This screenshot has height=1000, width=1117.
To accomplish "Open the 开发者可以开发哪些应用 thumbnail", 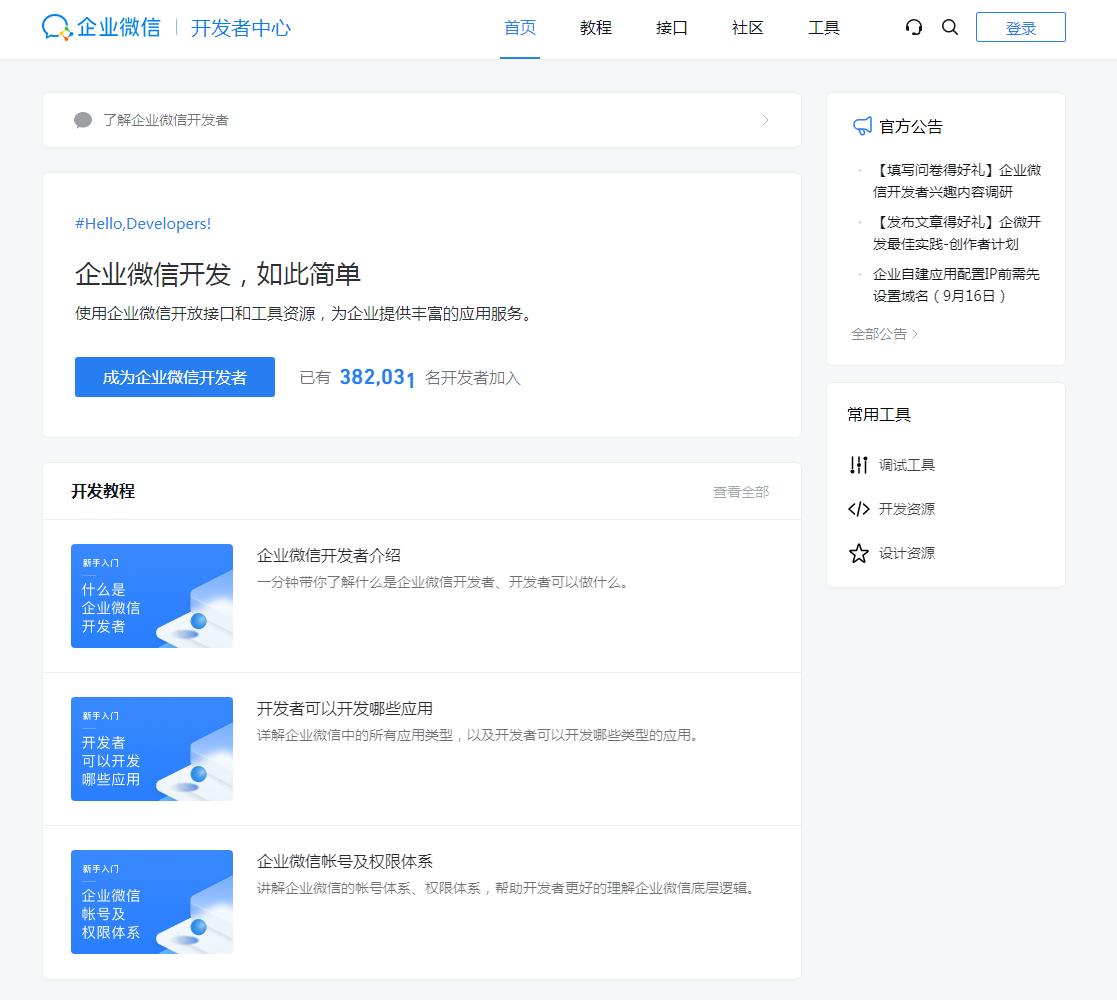I will (152, 749).
